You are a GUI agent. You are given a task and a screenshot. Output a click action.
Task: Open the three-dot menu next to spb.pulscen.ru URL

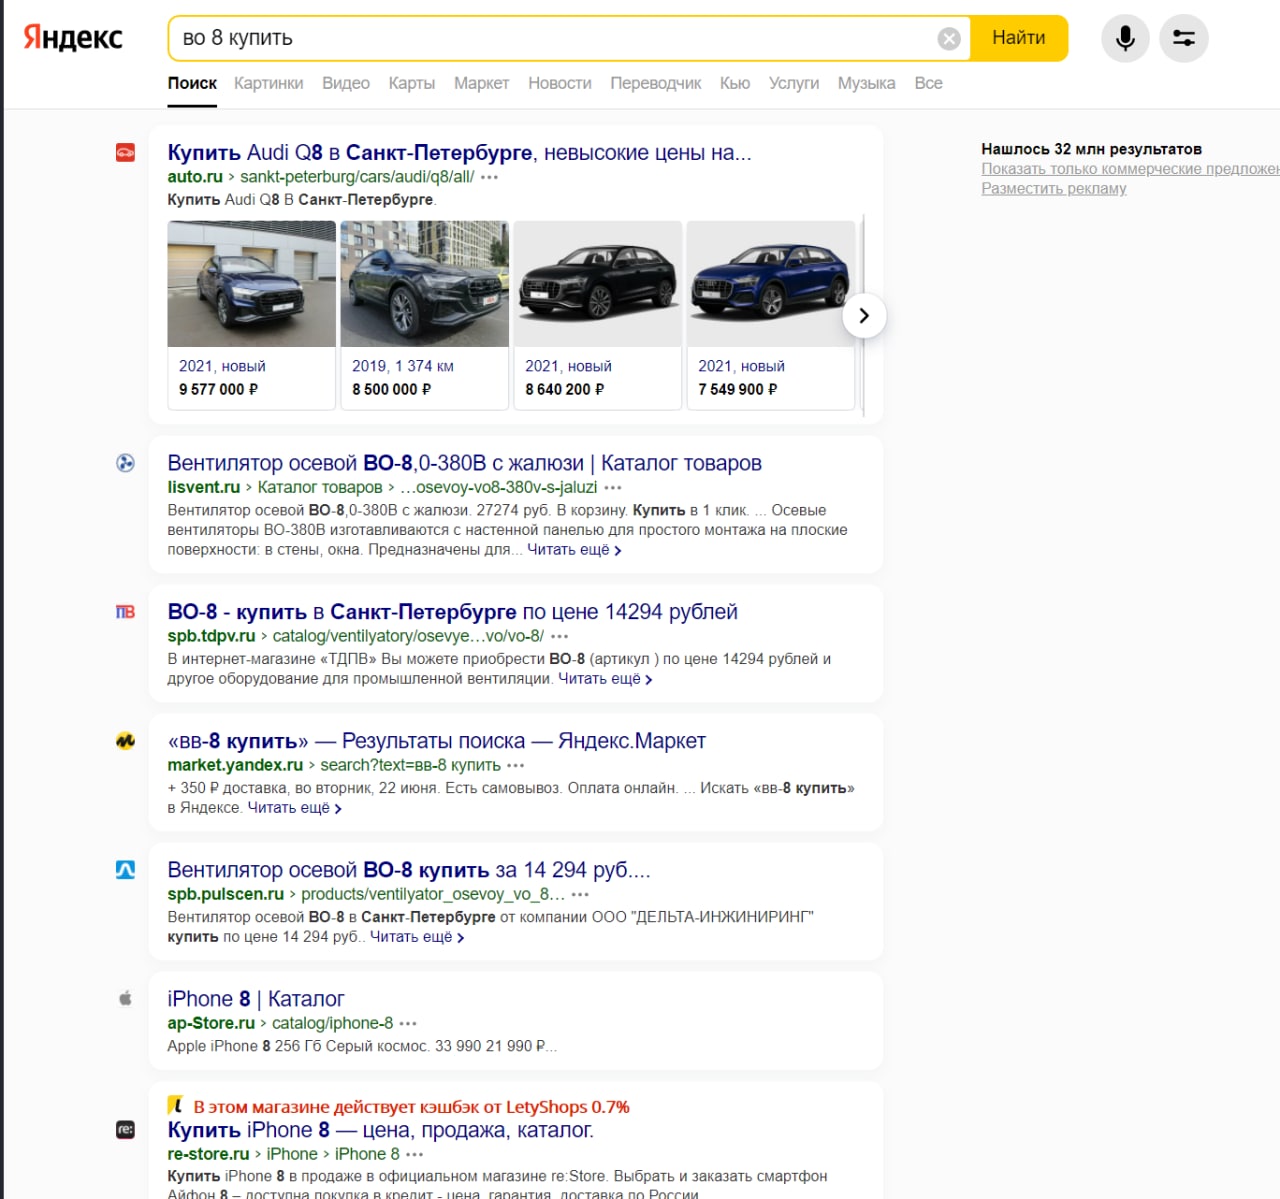(580, 895)
